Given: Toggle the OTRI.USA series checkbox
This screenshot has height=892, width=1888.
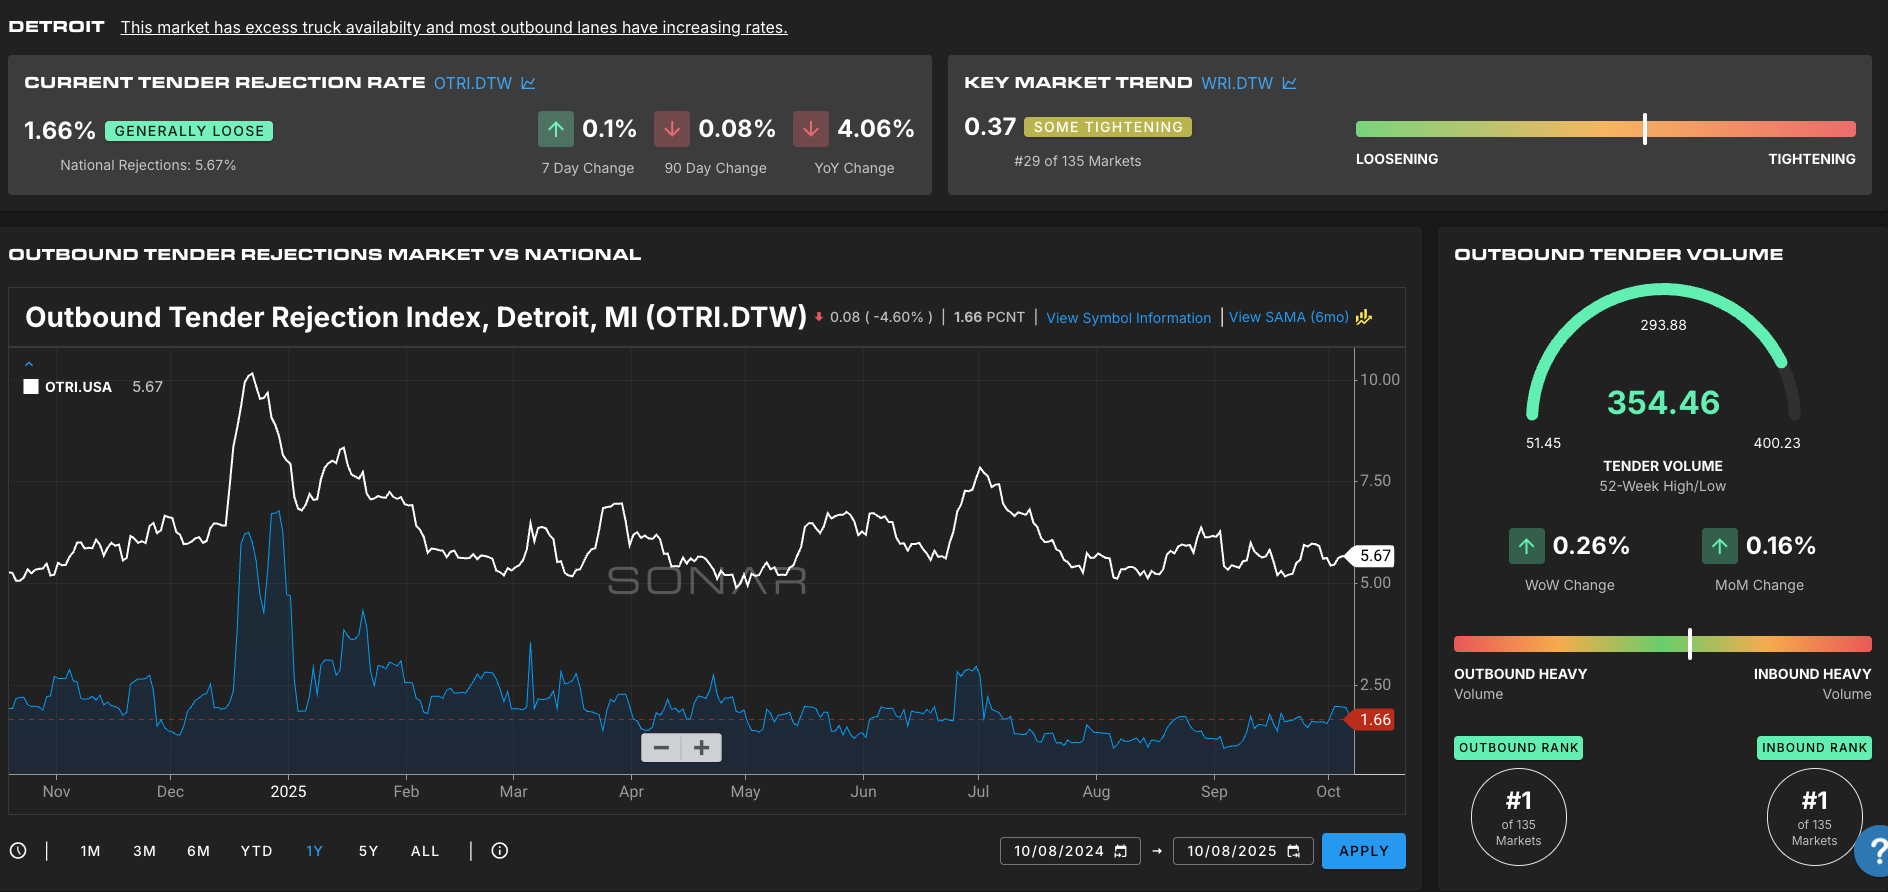Looking at the screenshot, I should click(31, 387).
